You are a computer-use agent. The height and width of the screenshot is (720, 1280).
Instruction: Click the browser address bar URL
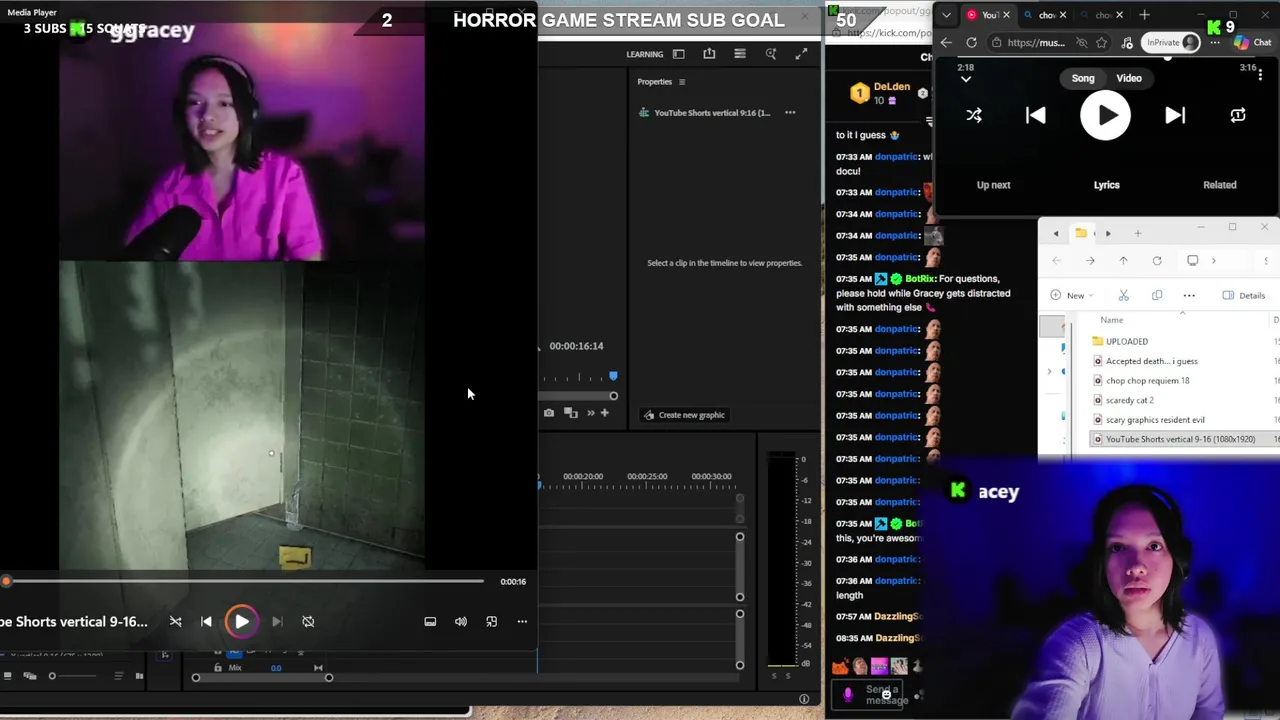click(x=1036, y=43)
